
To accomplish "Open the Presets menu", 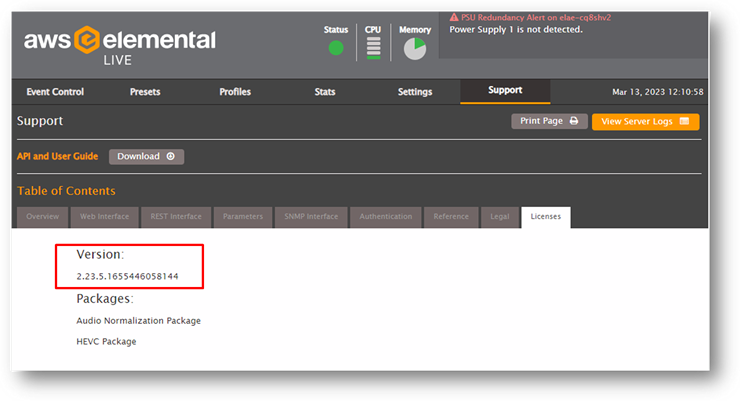I will [x=145, y=92].
